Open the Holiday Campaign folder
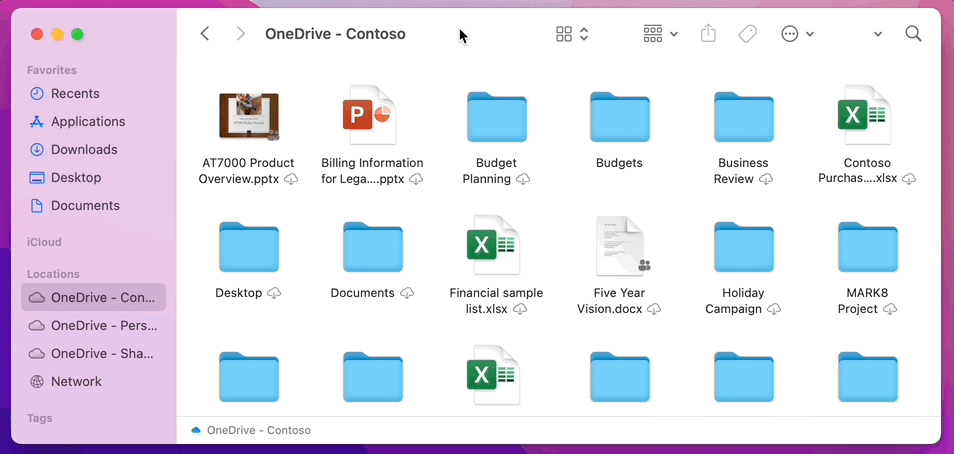 (x=742, y=247)
